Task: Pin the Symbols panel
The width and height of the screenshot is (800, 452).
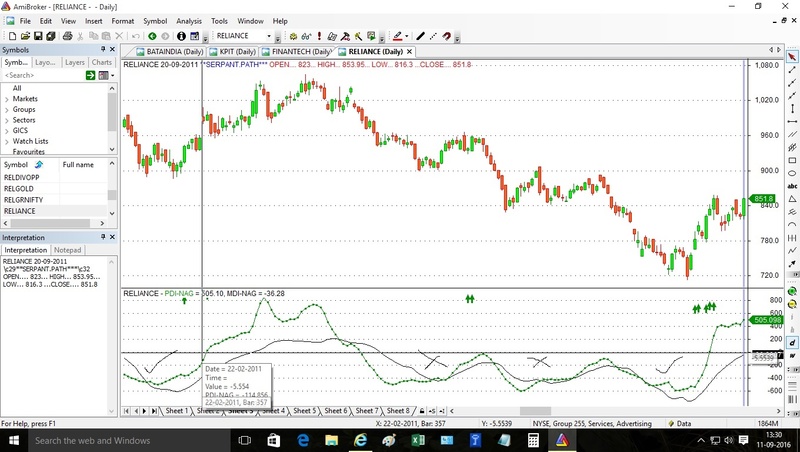Action: (103, 49)
